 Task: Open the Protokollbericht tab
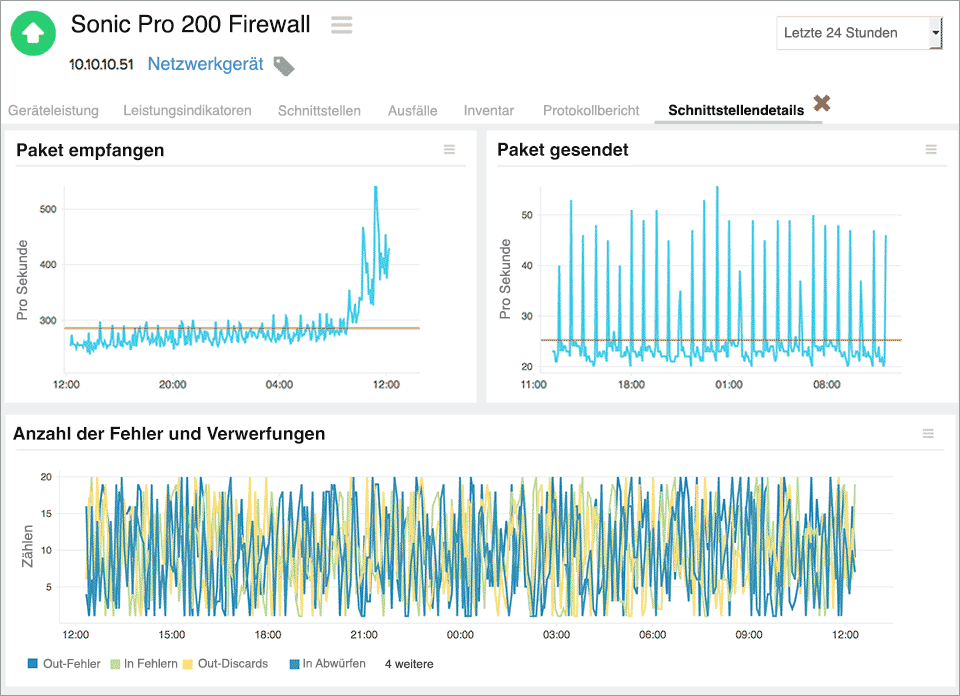590,111
